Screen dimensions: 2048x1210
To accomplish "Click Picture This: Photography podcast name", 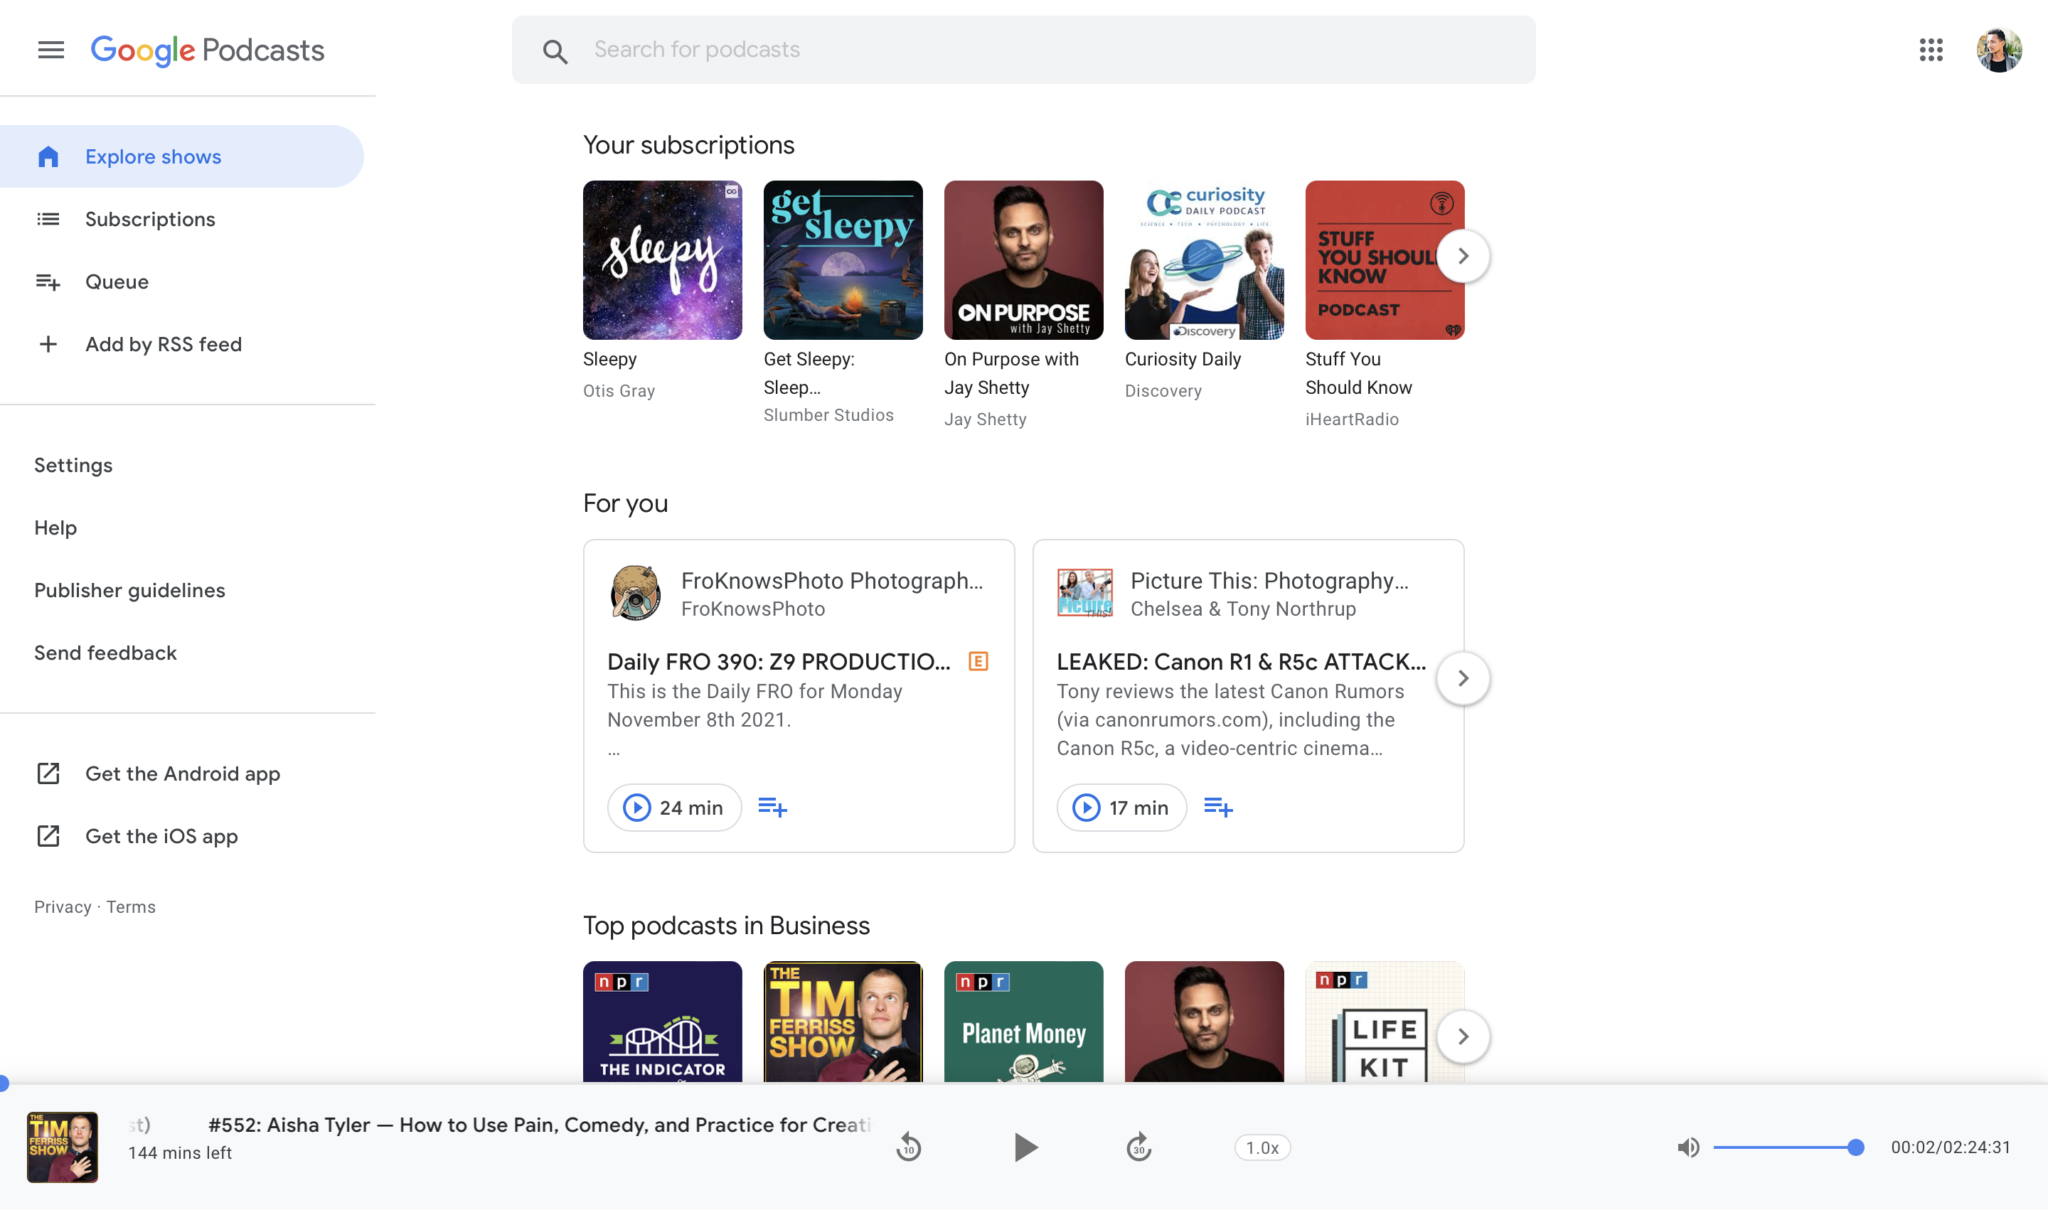I will coord(1269,580).
